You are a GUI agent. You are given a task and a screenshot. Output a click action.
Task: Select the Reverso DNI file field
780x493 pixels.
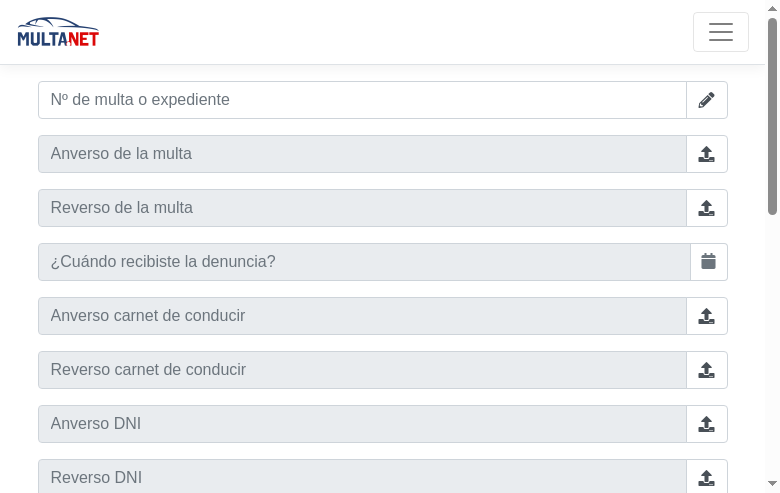click(x=362, y=477)
